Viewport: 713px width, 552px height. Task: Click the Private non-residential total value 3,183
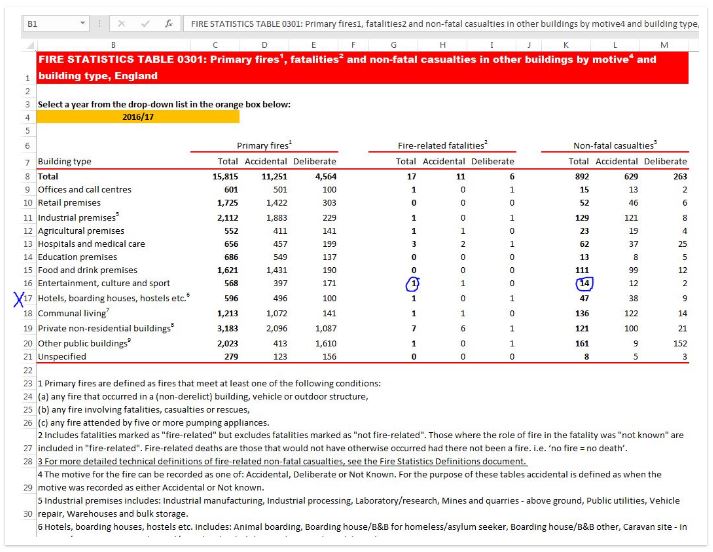click(228, 328)
